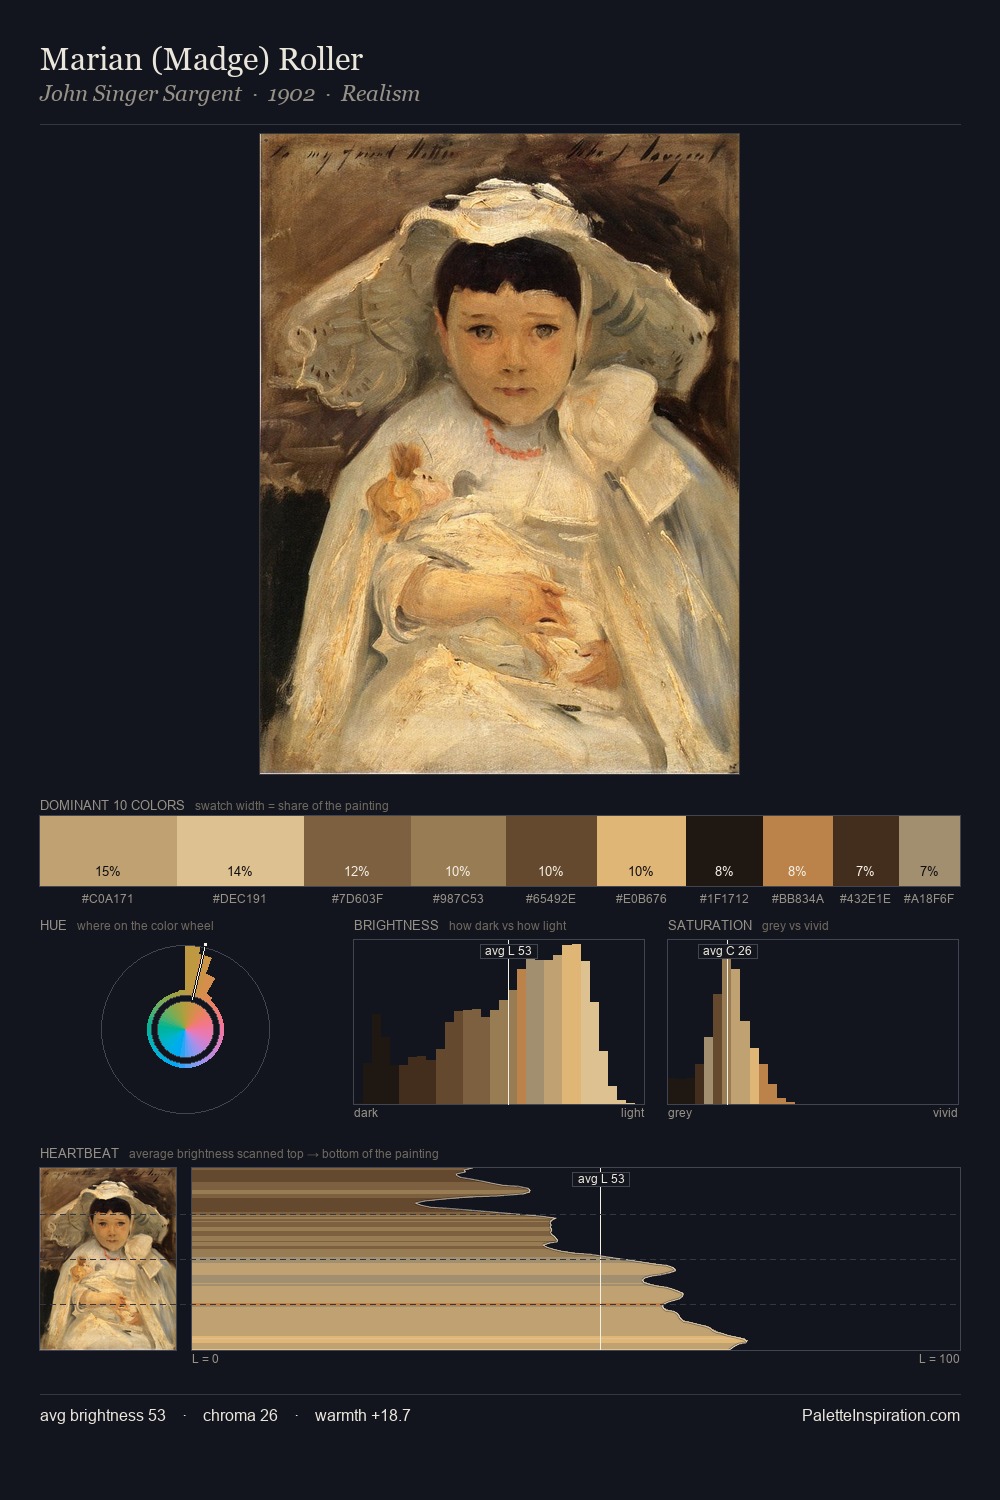
Task: Click the HUE section heading
Action: click(53, 925)
